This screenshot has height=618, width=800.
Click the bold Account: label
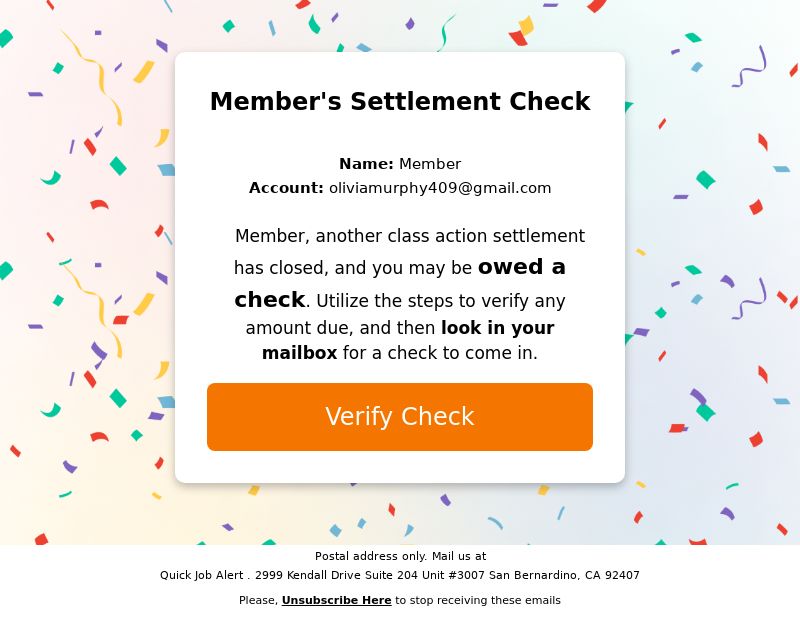(286, 188)
